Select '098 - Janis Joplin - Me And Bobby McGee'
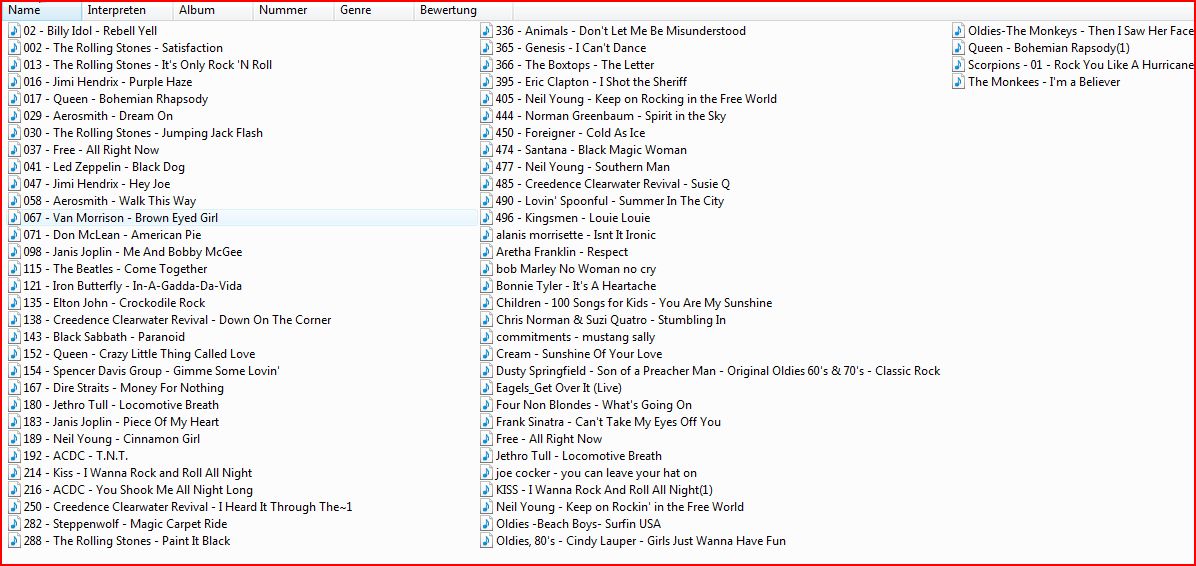1196x566 pixels. (x=133, y=252)
